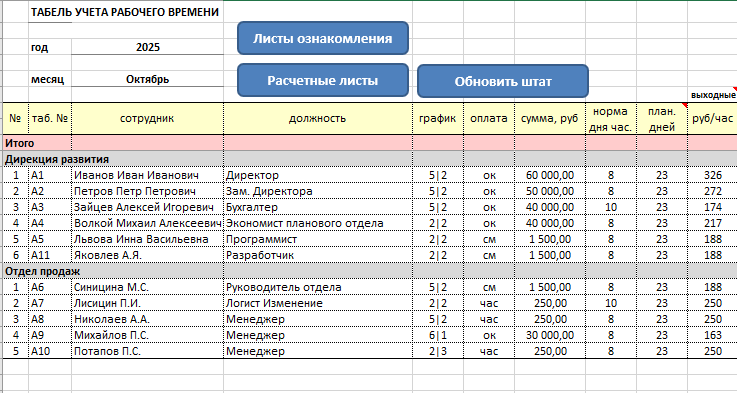The image size is (737, 393).
Task: Select payment type 'см' in Синицина row
Action: [489, 287]
